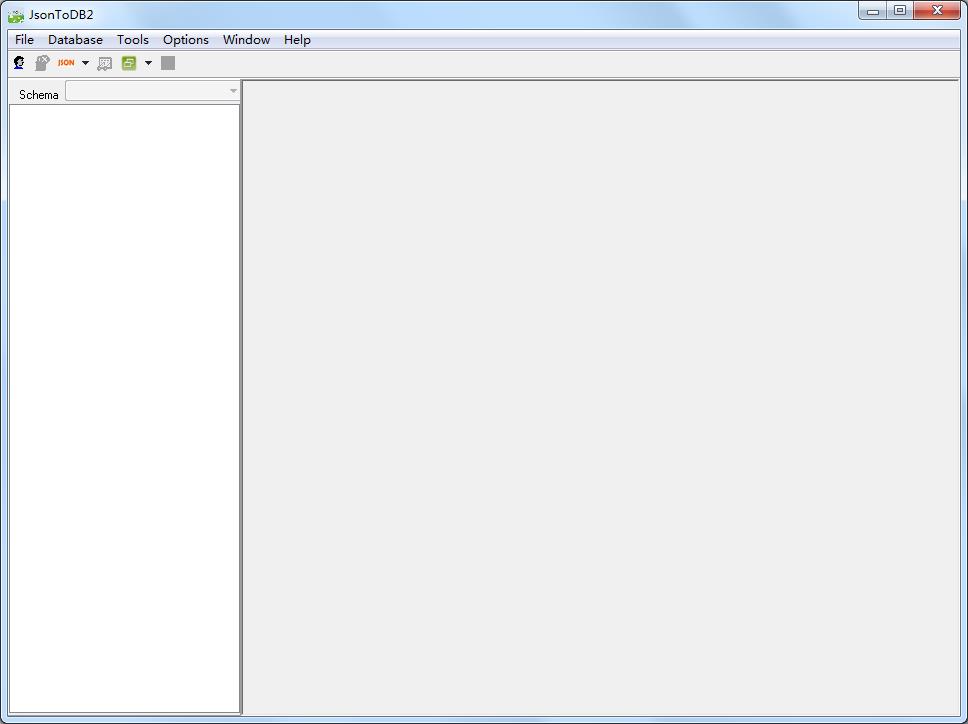
Task: Click the JsonToDB2 application icon in titlebar
Action: (x=14, y=14)
